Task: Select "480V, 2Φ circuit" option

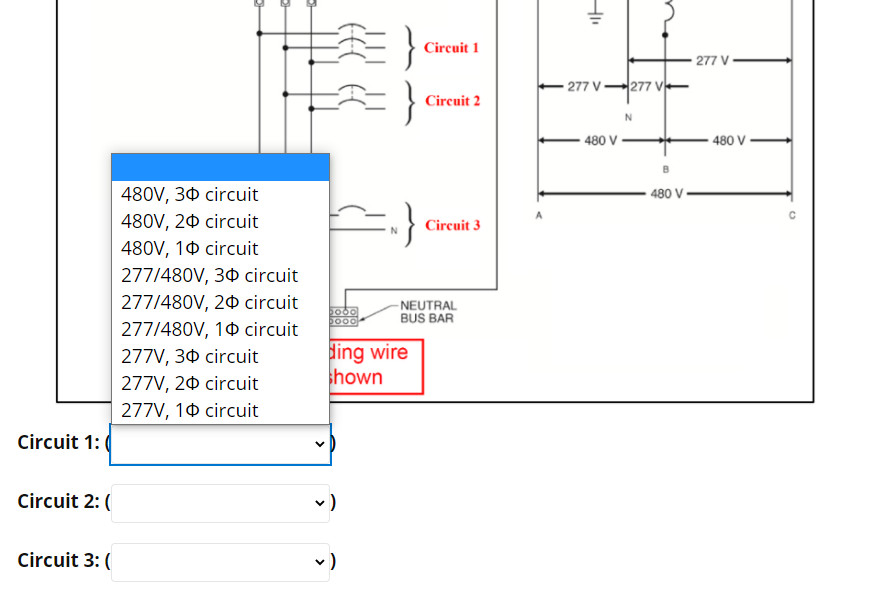Action: pos(189,221)
